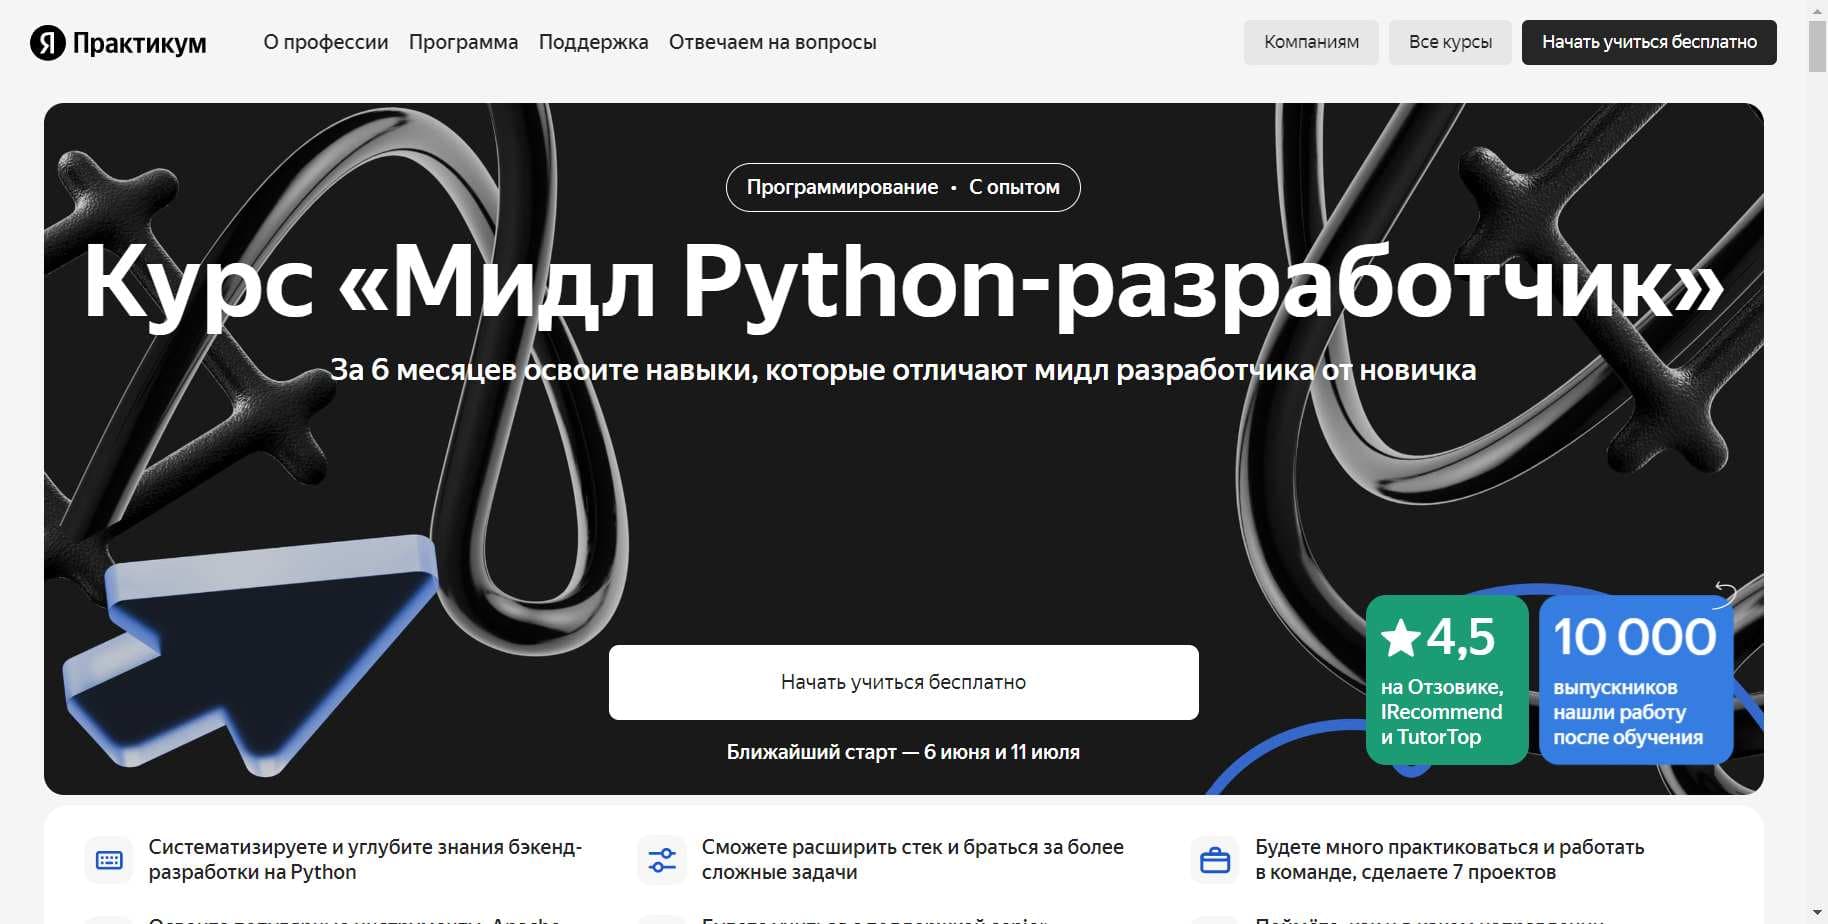Viewport: 1828px width, 924px height.
Task: Open the 'О профессии' navigation section
Action: coord(326,43)
